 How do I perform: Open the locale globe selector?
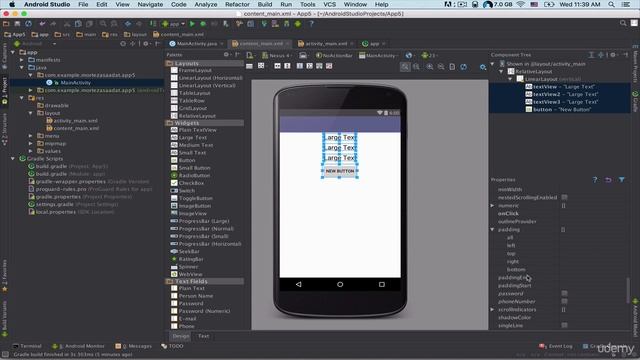tap(409, 56)
